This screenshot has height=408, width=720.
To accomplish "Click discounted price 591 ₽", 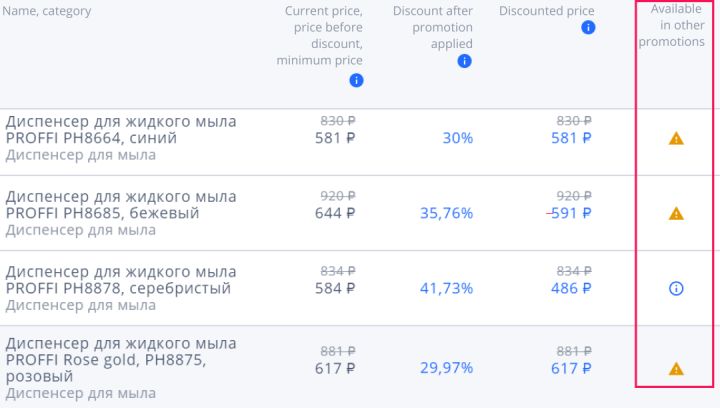I will (572, 213).
